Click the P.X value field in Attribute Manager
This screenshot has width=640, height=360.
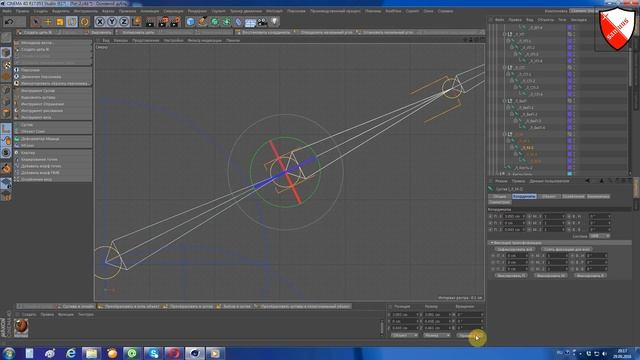pos(514,216)
